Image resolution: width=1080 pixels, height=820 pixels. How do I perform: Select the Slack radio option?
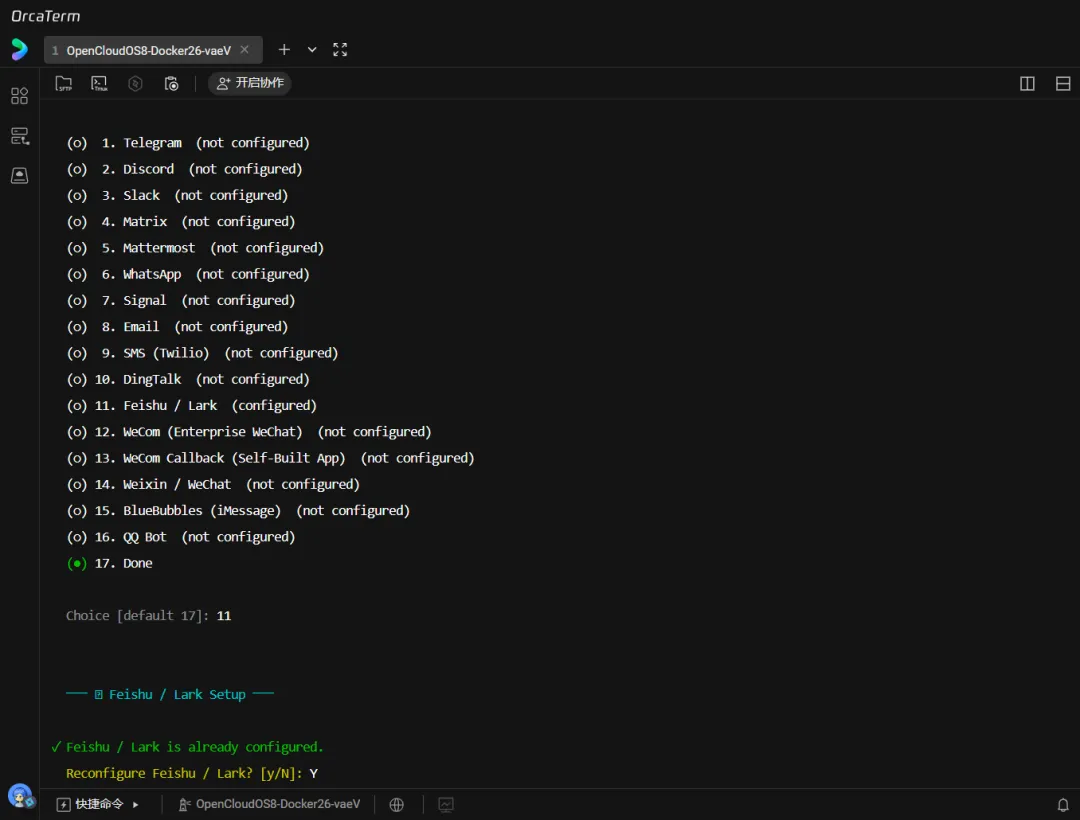point(76,196)
